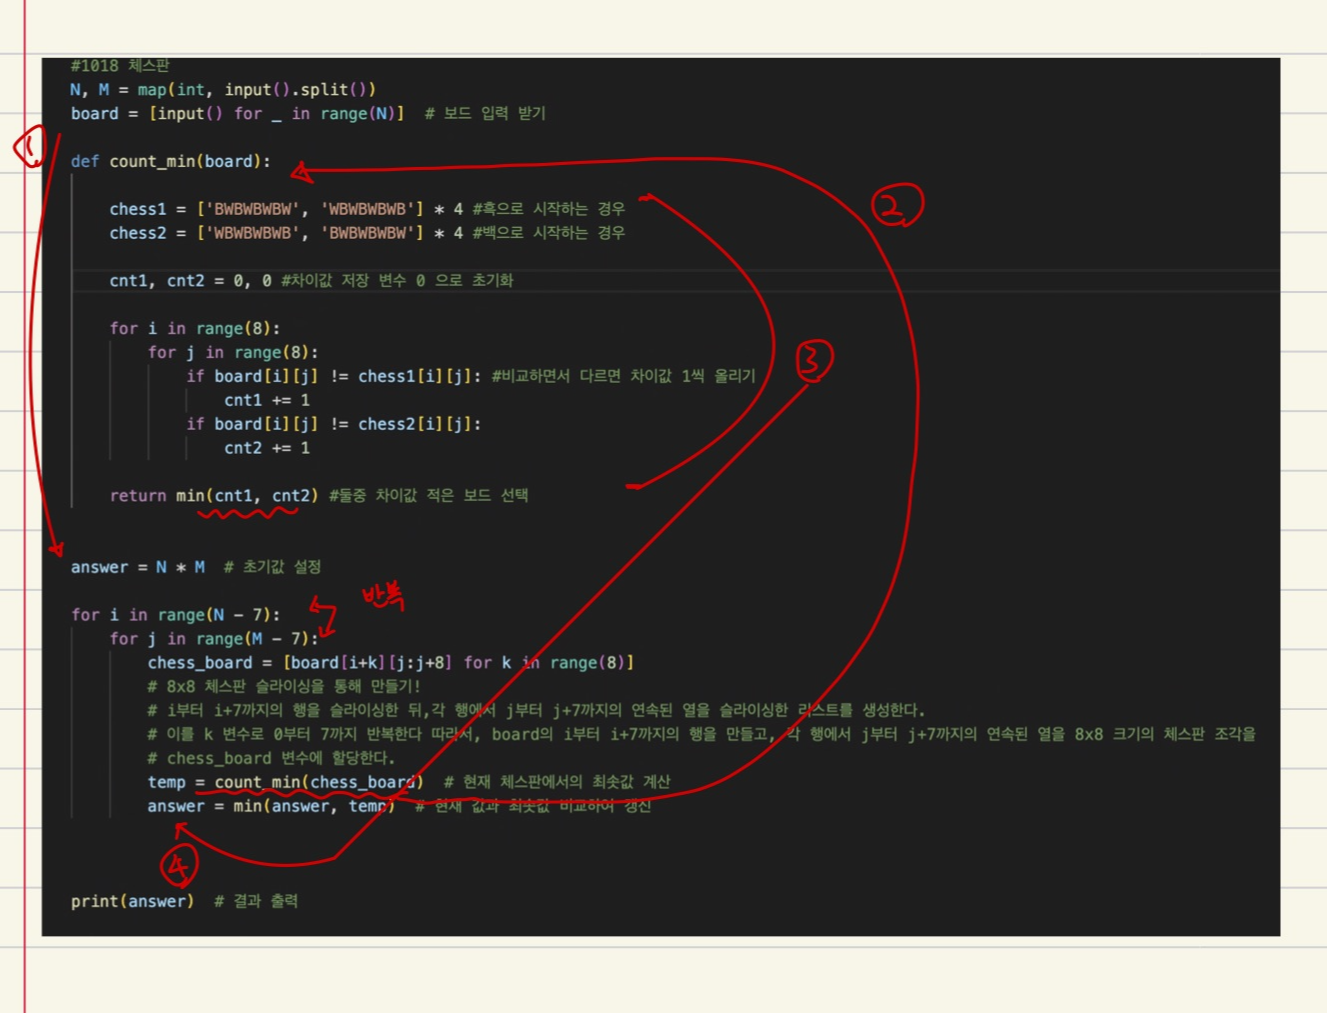Screen dimensions: 1327x1013
Task: Click the 'chess1 =' list assignment
Action: tap(286, 209)
